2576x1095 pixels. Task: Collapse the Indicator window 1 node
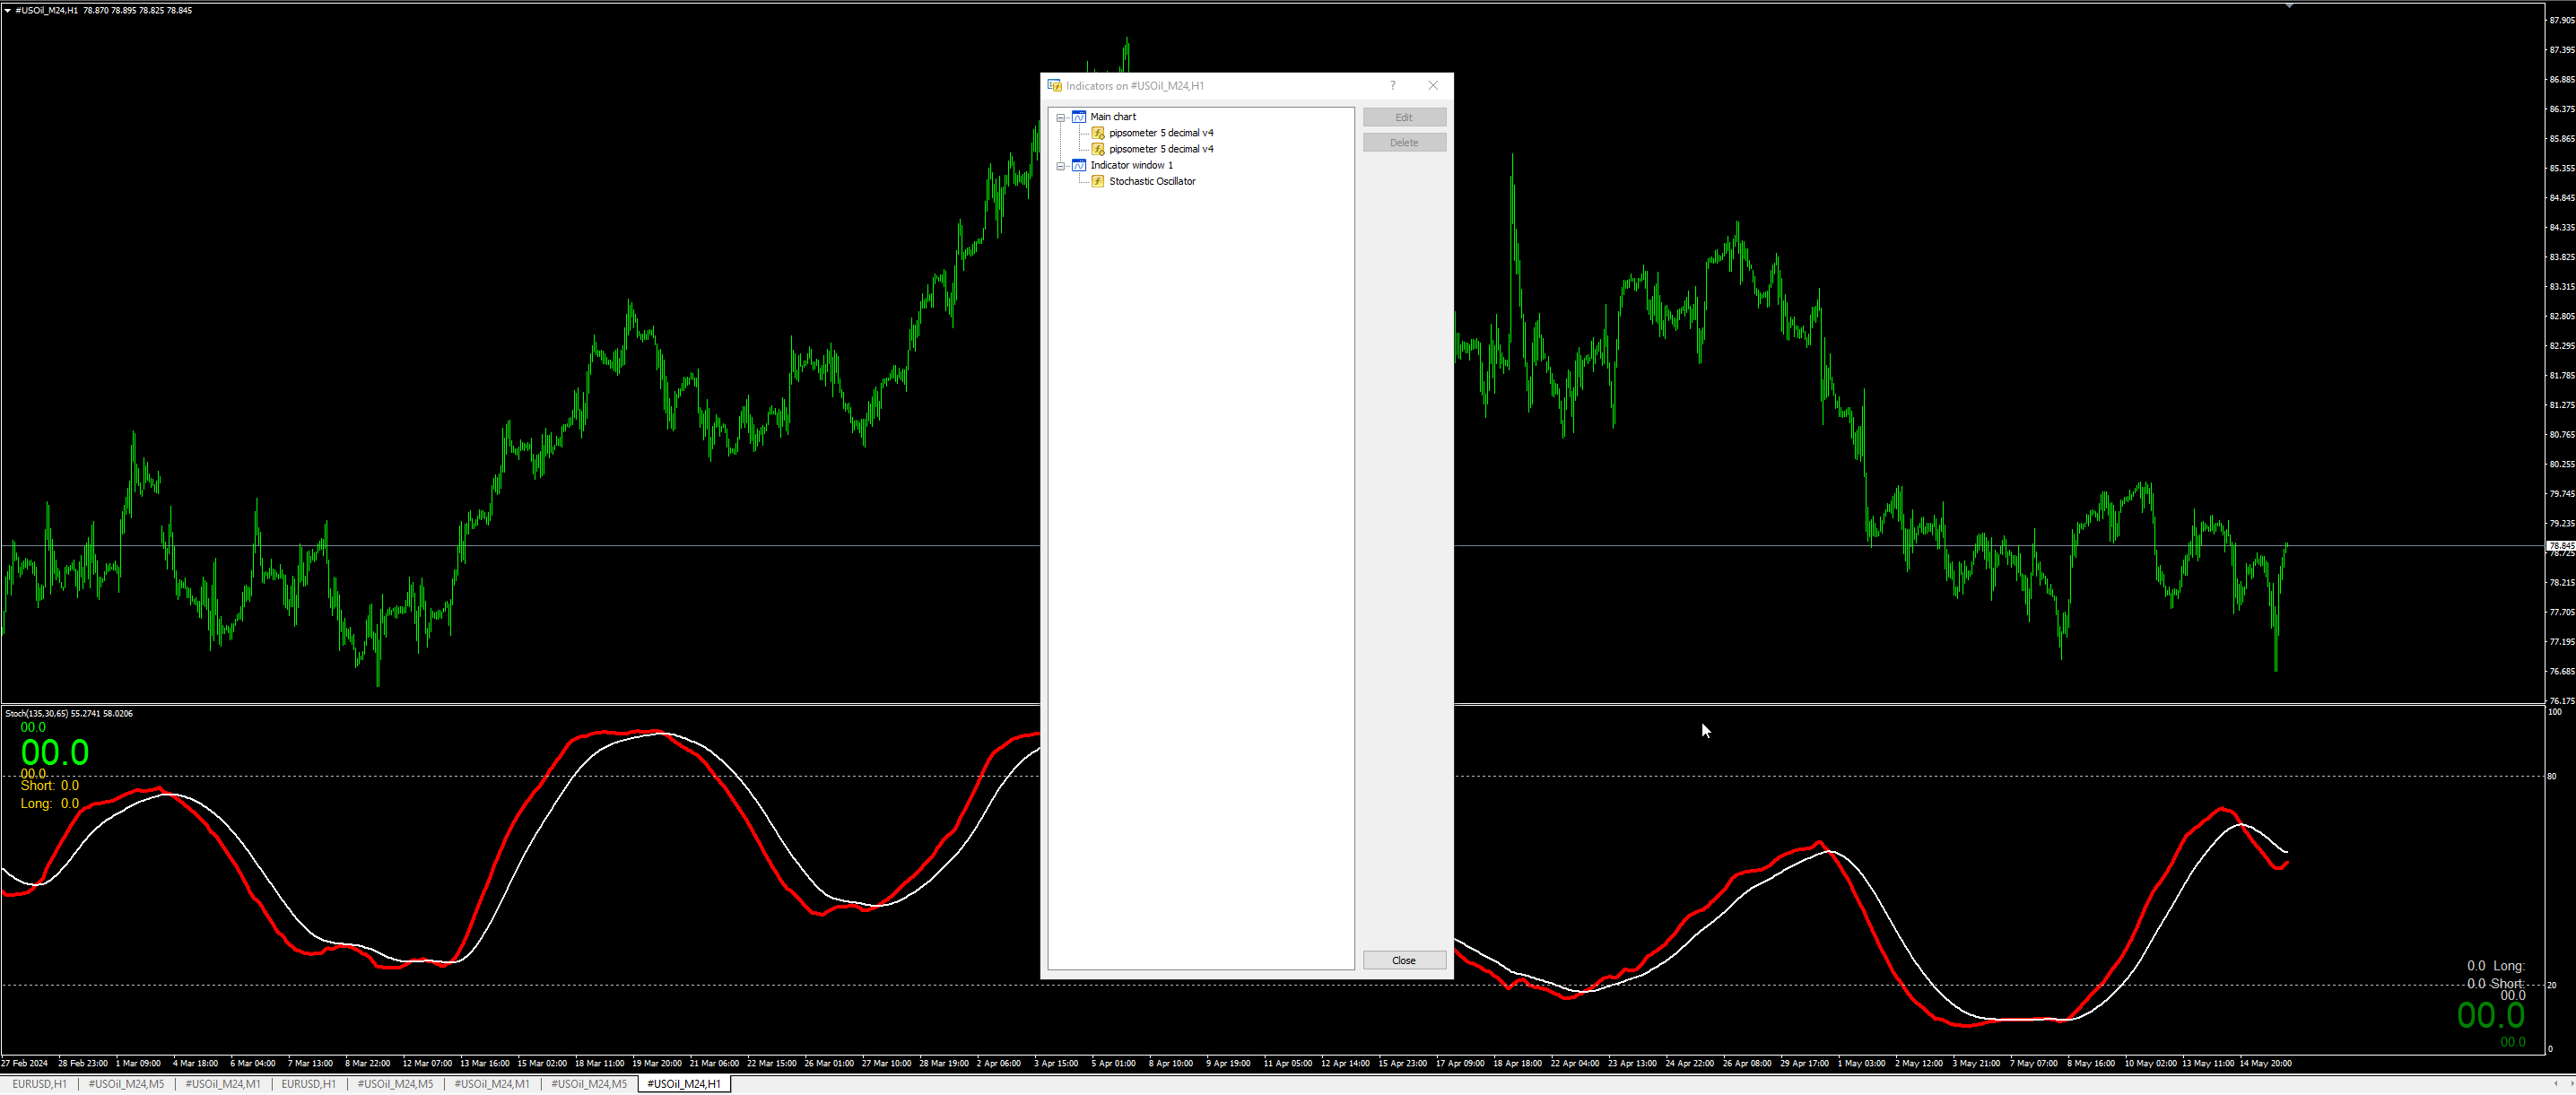1061,166
